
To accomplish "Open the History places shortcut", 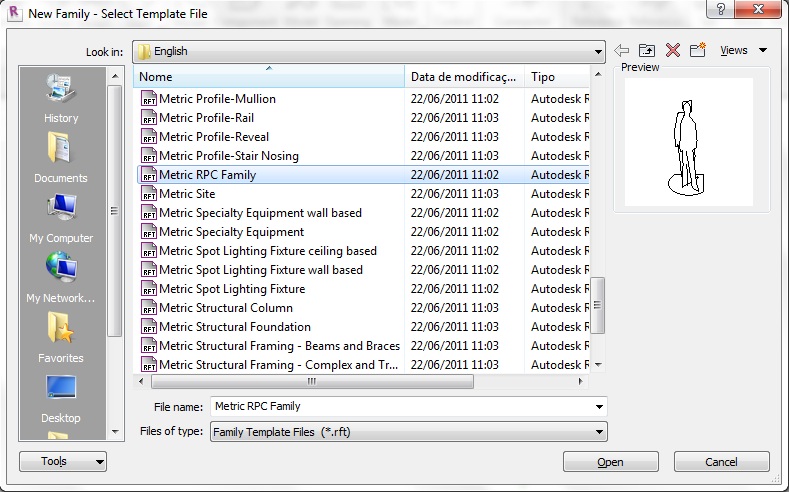I will click(61, 99).
